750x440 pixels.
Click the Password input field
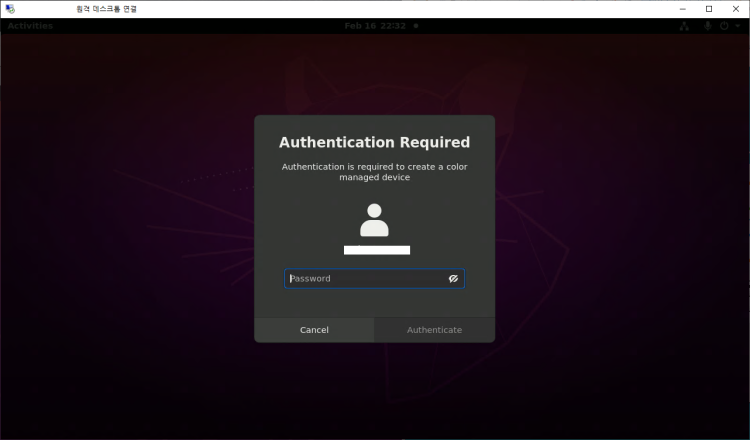click(365, 279)
